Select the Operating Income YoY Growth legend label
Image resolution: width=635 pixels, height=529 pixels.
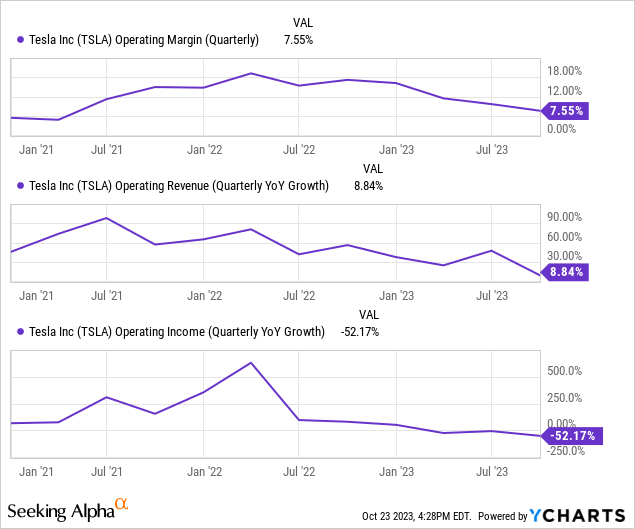(178, 331)
